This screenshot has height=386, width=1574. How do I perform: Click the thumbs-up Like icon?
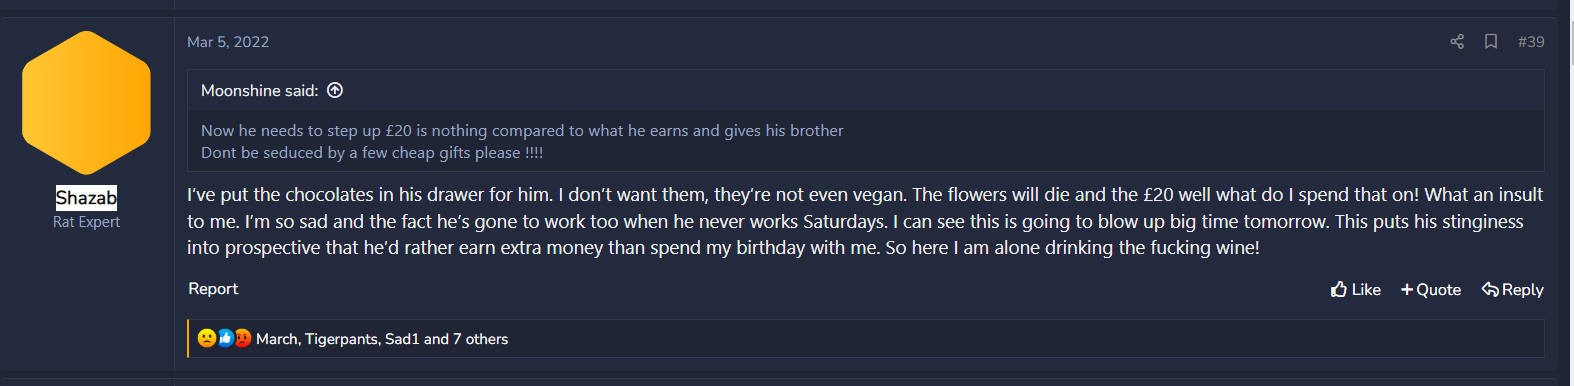[1339, 289]
